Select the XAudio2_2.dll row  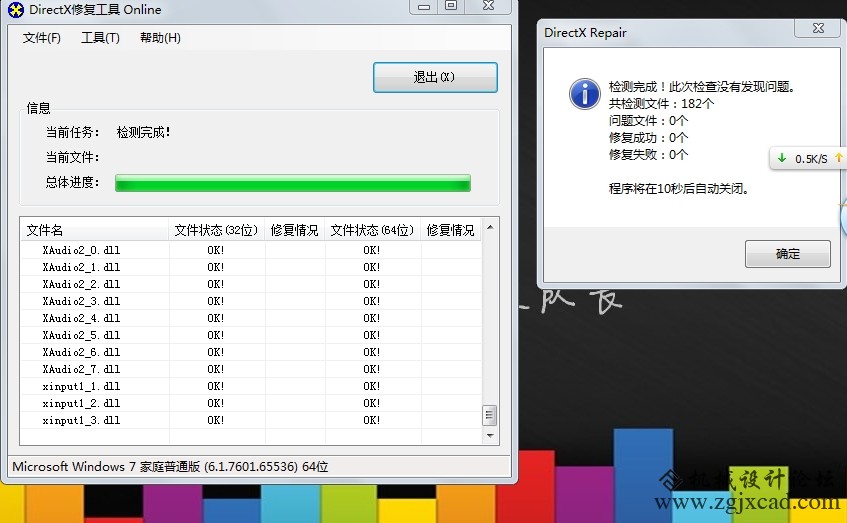click(x=251, y=284)
